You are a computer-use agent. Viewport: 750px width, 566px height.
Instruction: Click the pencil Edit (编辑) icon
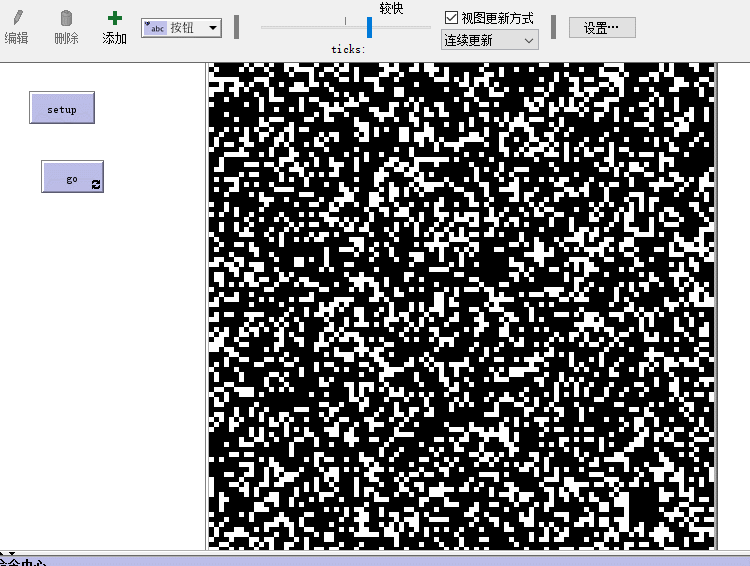[x=18, y=17]
